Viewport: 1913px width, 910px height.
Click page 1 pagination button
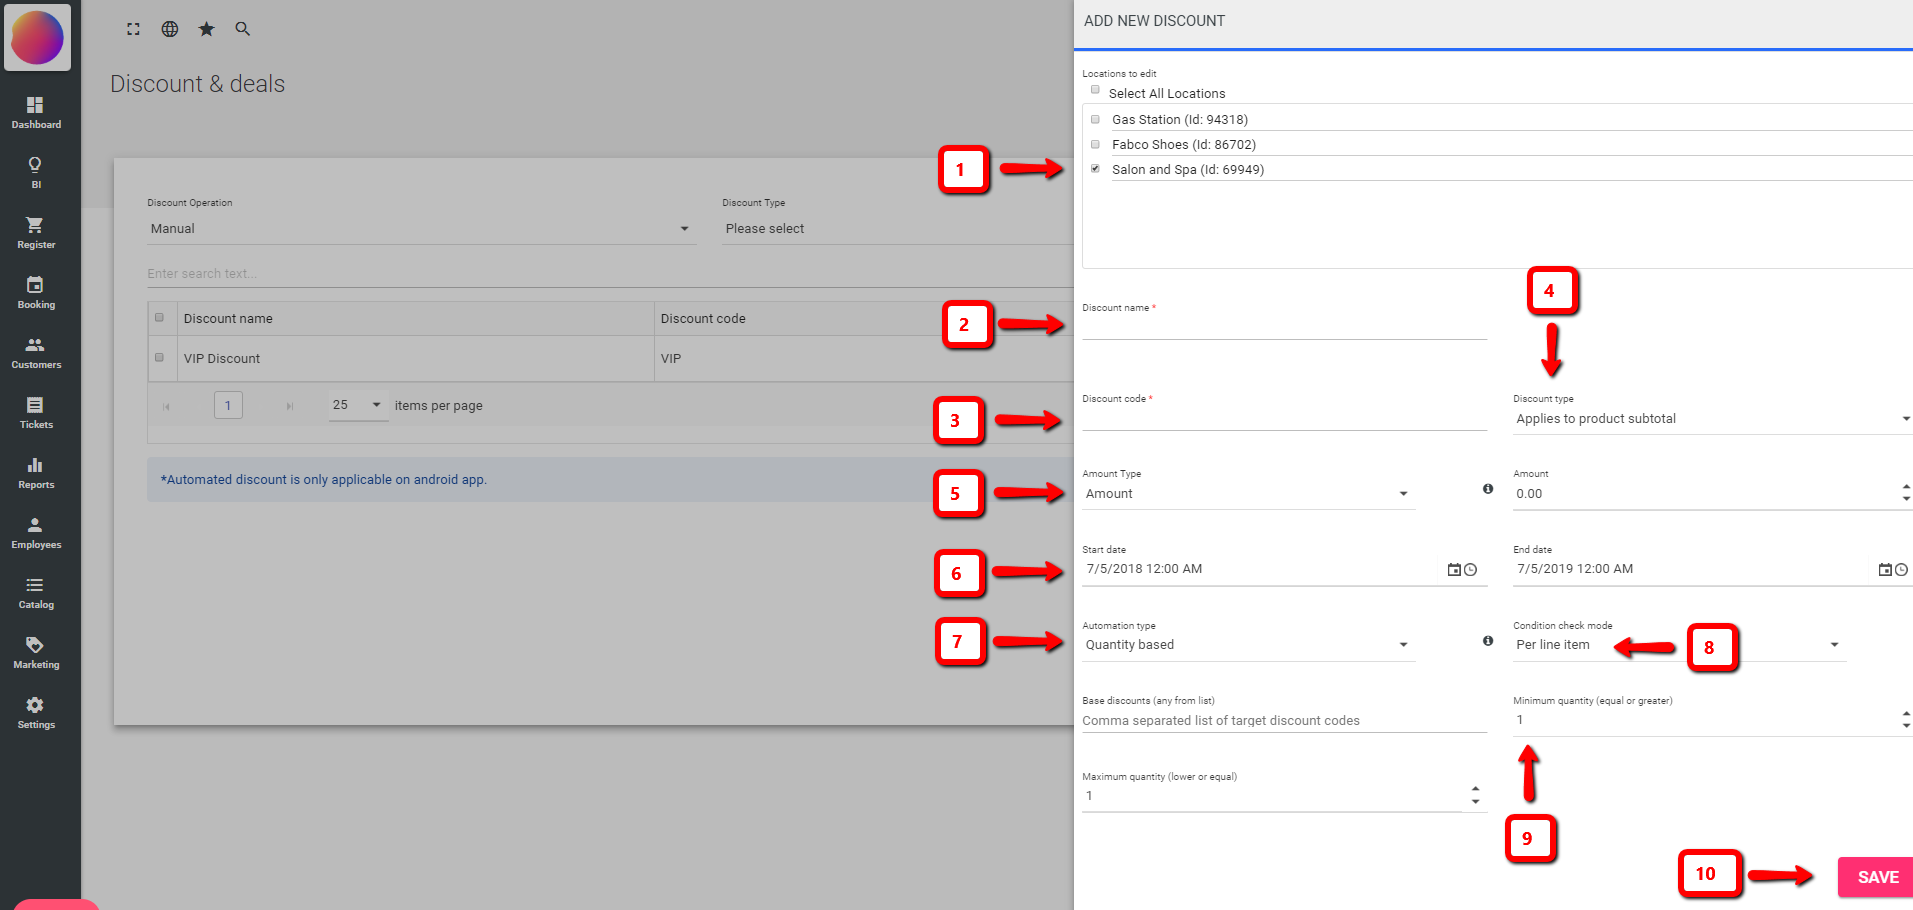(228, 405)
